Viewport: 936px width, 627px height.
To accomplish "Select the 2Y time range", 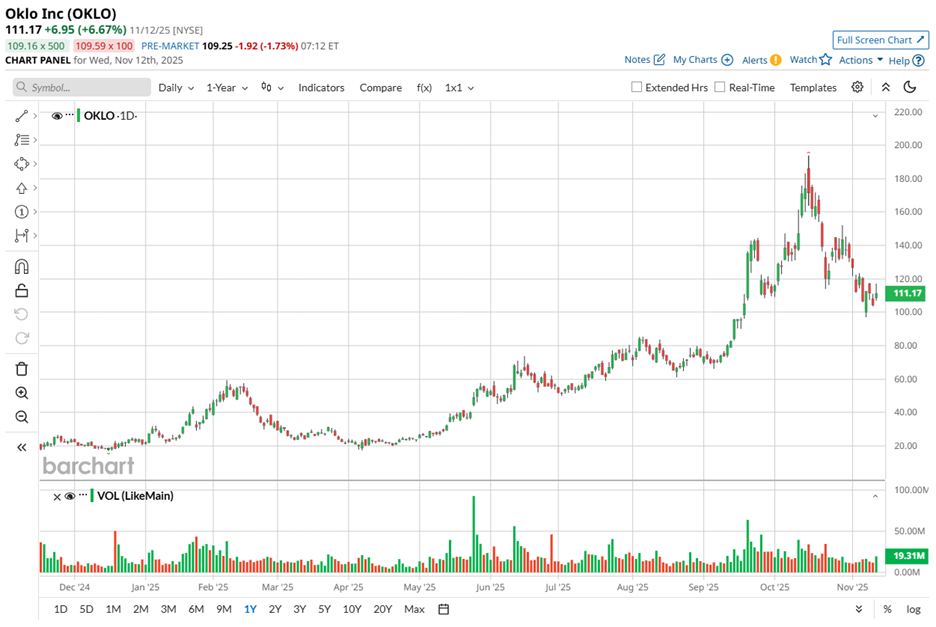I will (275, 609).
